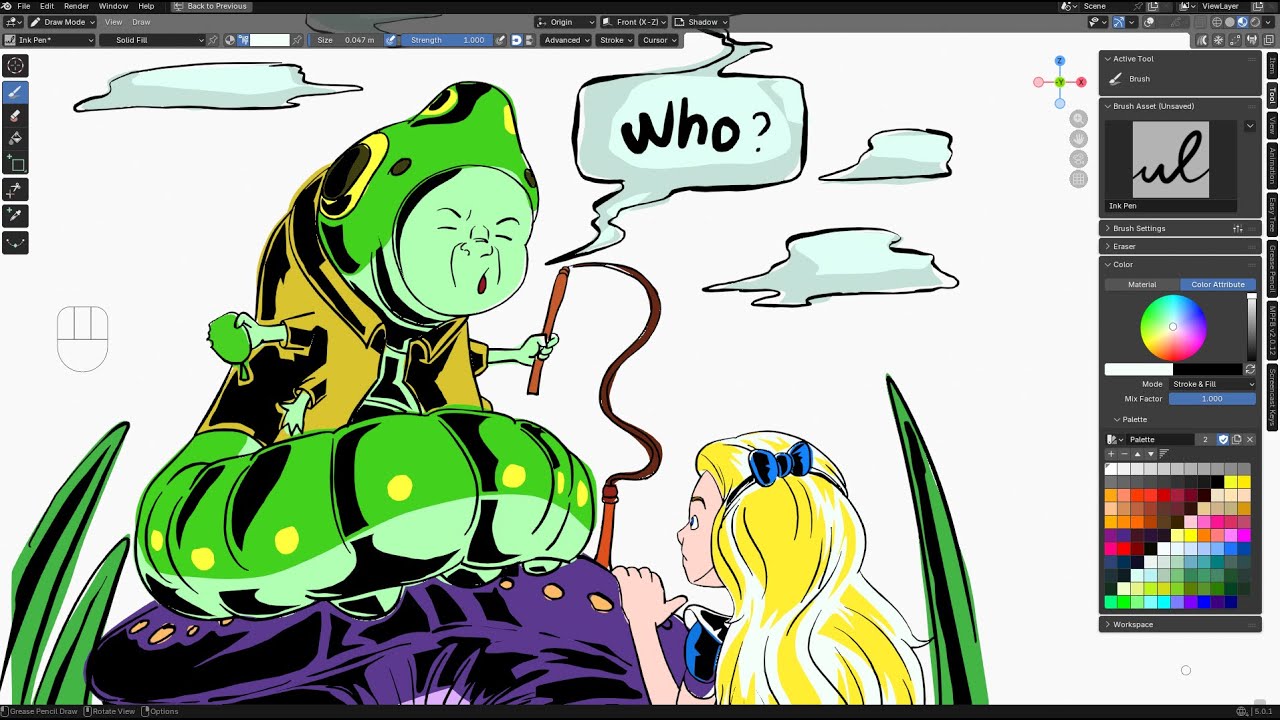Duplicate the Palette datablock
Screen dimensions: 1280x720
pos(1237,439)
